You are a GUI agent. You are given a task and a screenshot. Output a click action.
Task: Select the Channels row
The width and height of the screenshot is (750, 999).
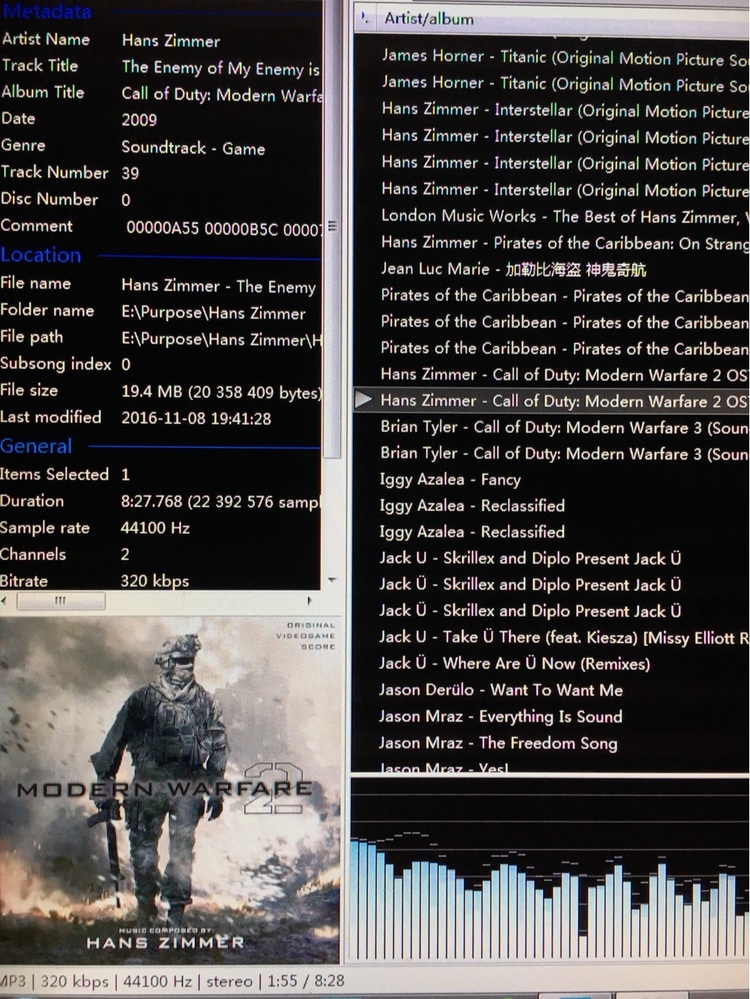point(161,554)
